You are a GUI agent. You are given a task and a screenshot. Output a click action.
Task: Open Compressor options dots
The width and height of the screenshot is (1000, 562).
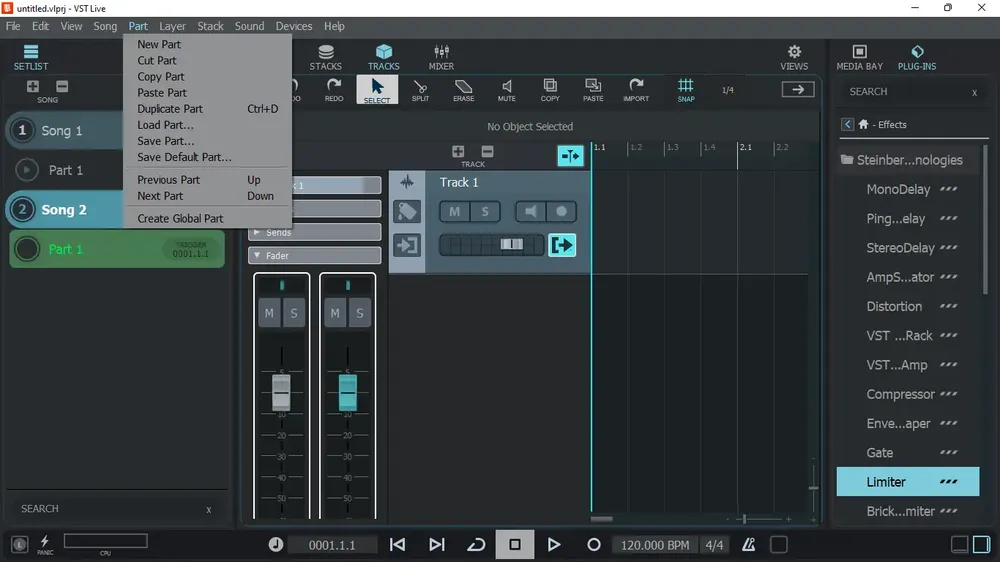(948, 394)
